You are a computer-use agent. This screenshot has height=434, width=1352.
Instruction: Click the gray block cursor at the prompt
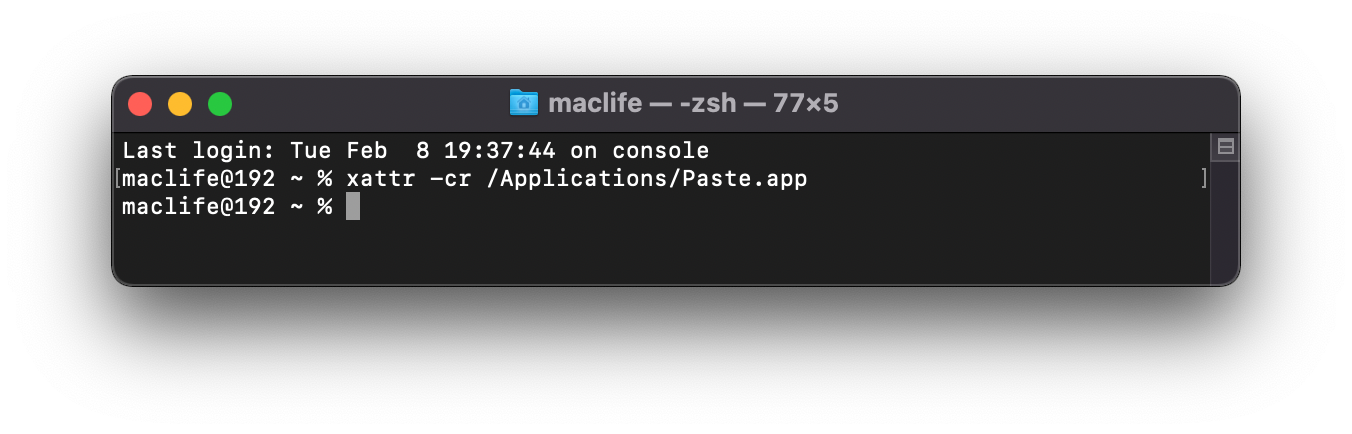(x=352, y=207)
